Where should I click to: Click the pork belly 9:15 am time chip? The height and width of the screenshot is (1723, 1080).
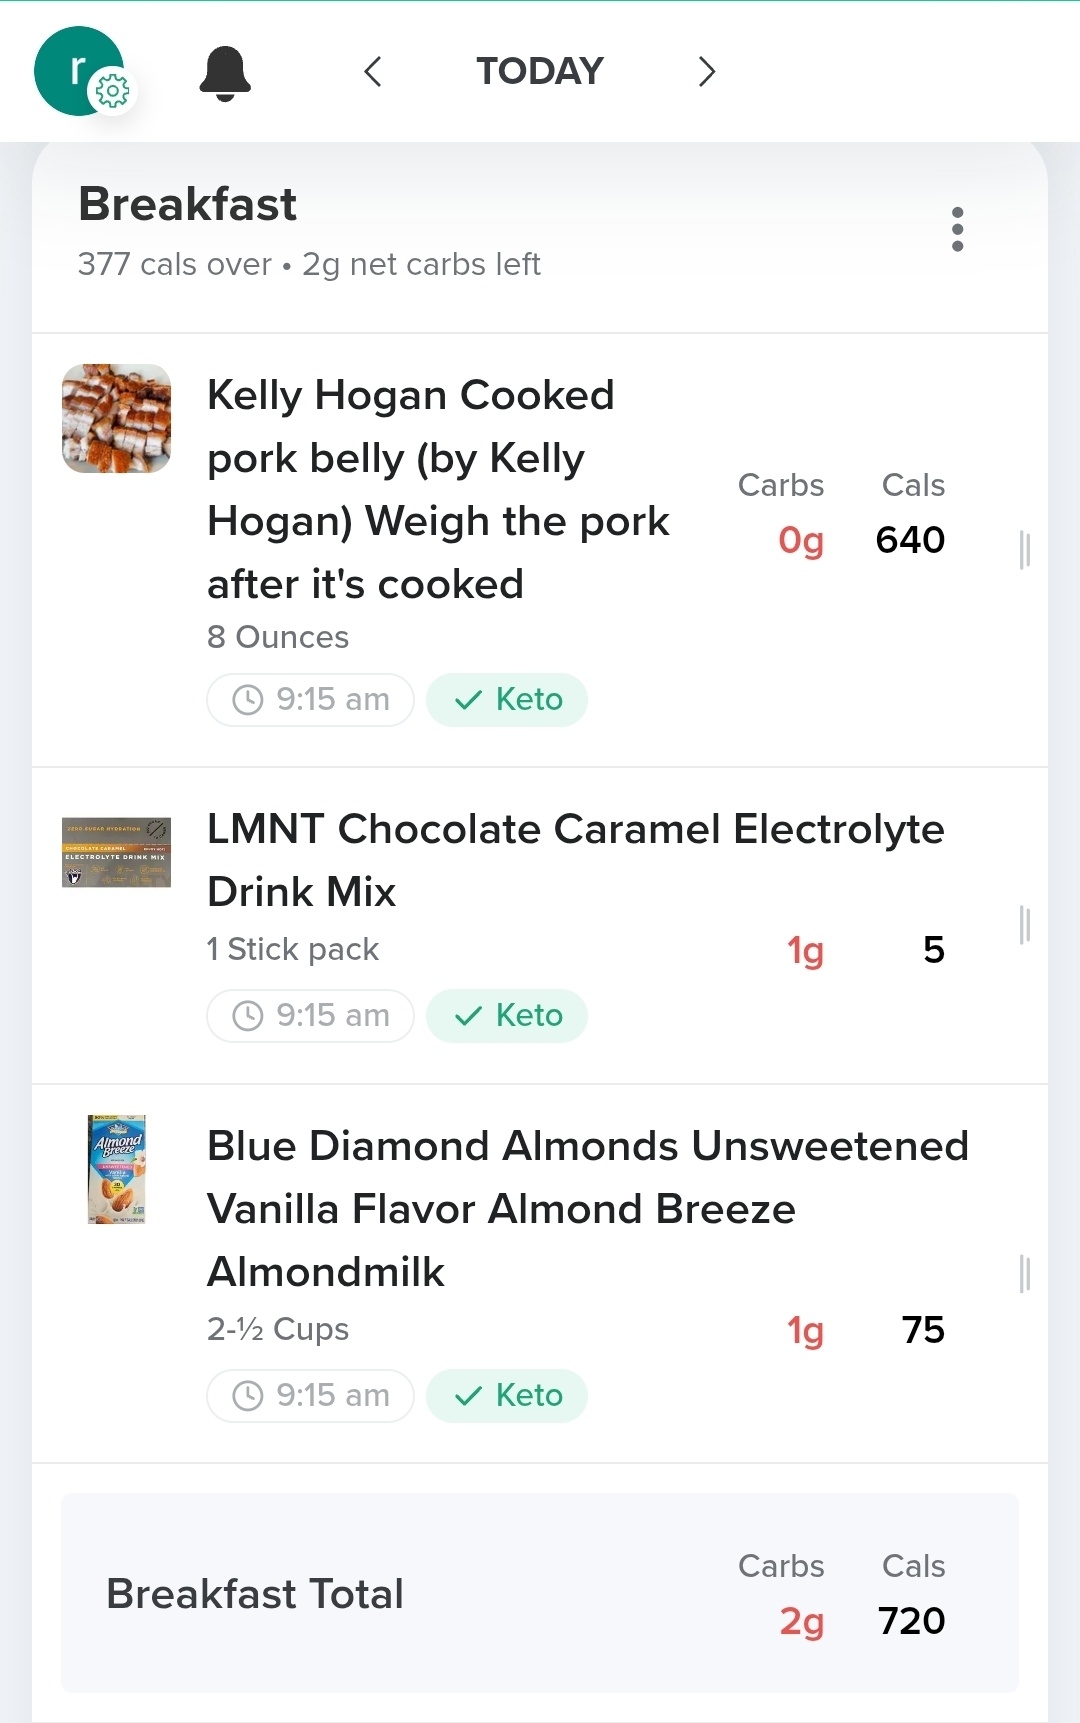pyautogui.click(x=311, y=700)
